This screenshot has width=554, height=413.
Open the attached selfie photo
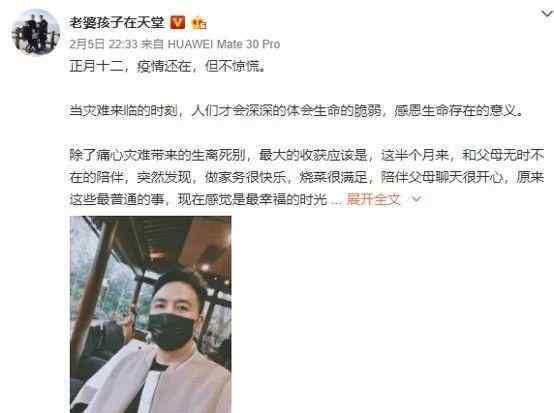tap(151, 314)
